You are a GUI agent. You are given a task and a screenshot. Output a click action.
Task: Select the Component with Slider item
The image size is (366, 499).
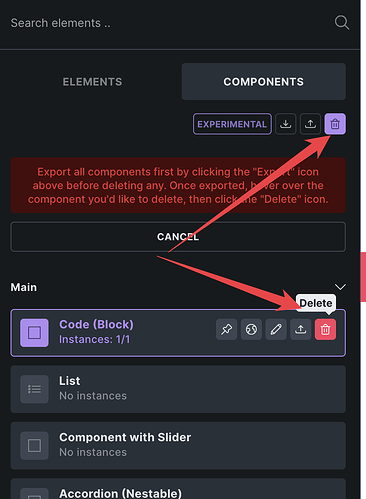(x=178, y=446)
